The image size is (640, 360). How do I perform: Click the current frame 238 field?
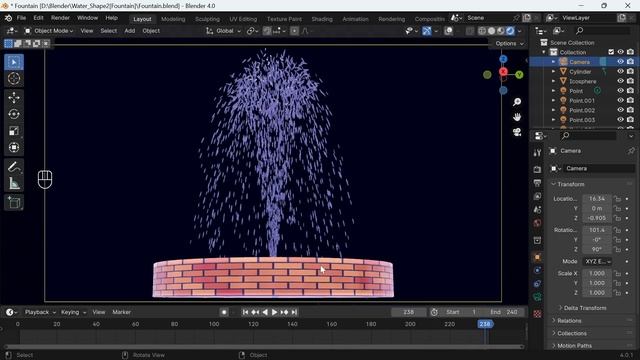(409, 312)
